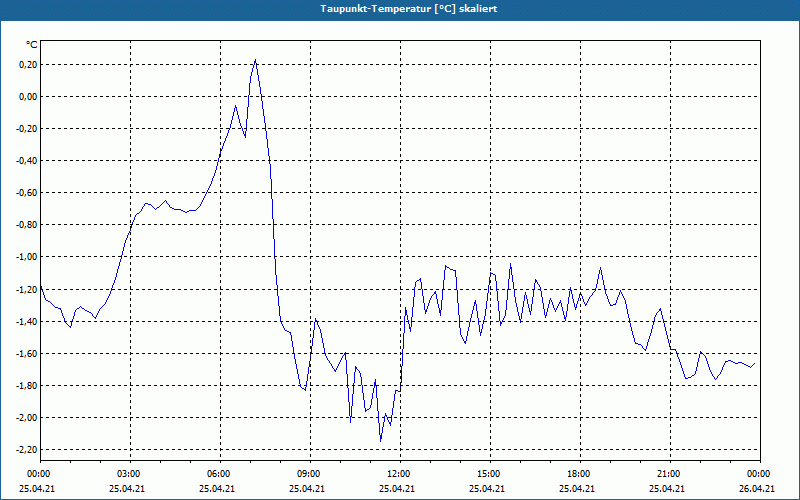The height and width of the screenshot is (500, 800).
Task: Select the -0,20 y-axis value
Action: [x=27, y=129]
